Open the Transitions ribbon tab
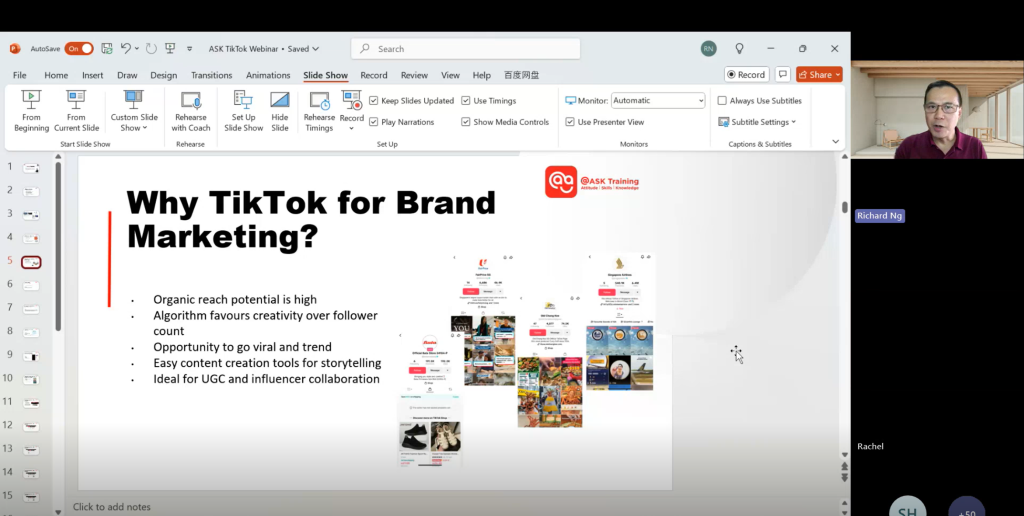Image resolution: width=1024 pixels, height=516 pixels. (x=211, y=75)
